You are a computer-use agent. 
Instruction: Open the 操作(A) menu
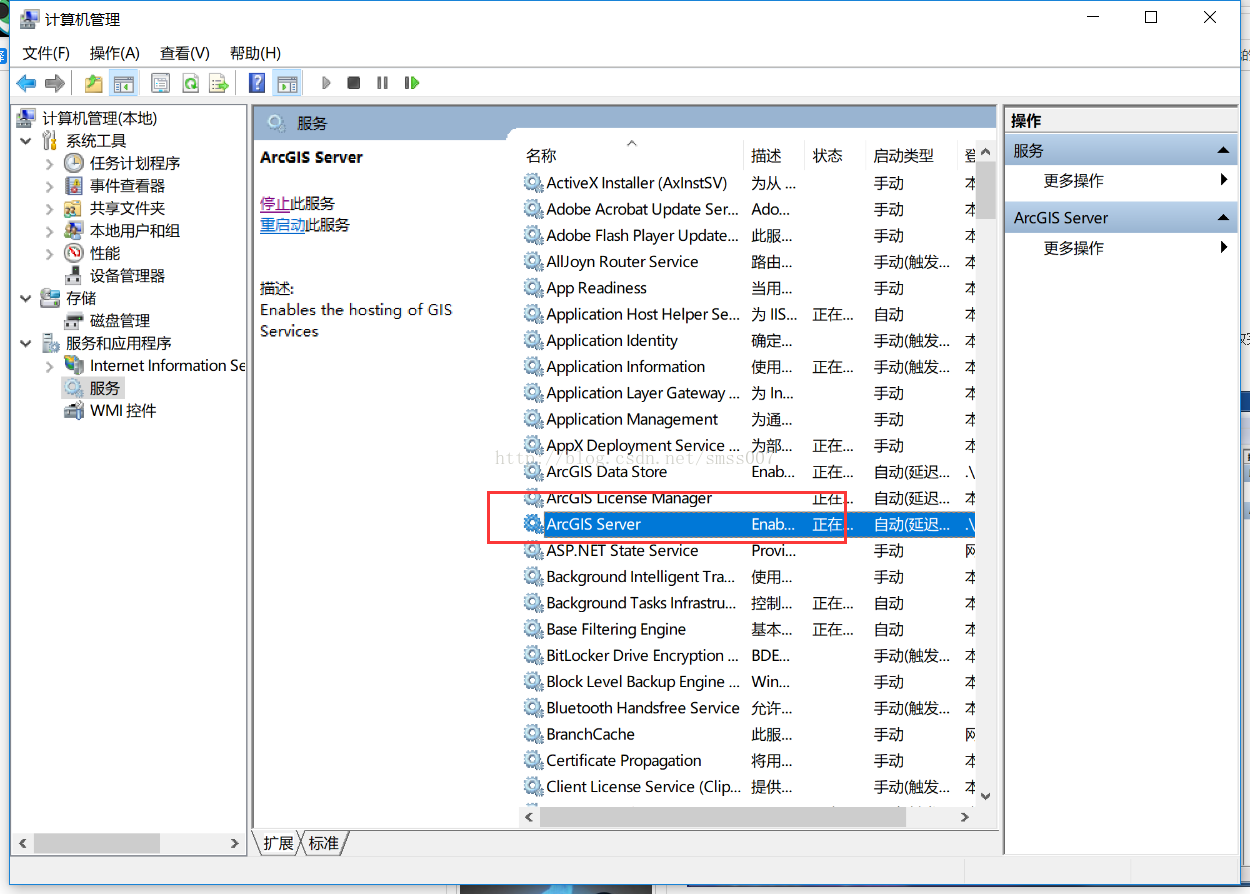pos(114,53)
